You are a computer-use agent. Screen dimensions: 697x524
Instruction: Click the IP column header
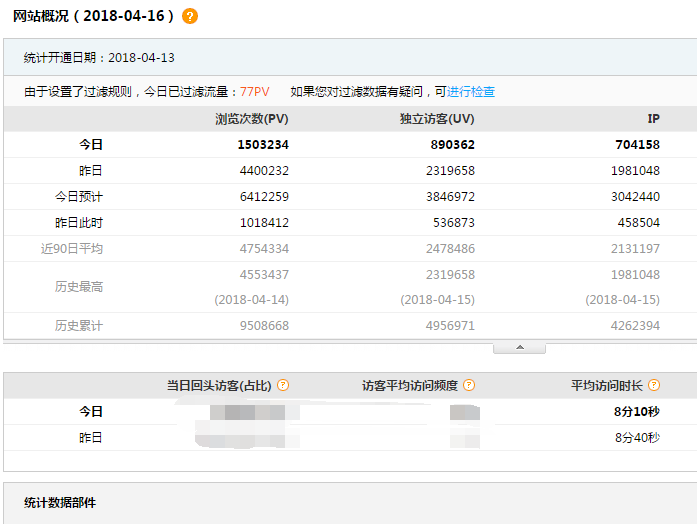click(x=653, y=119)
